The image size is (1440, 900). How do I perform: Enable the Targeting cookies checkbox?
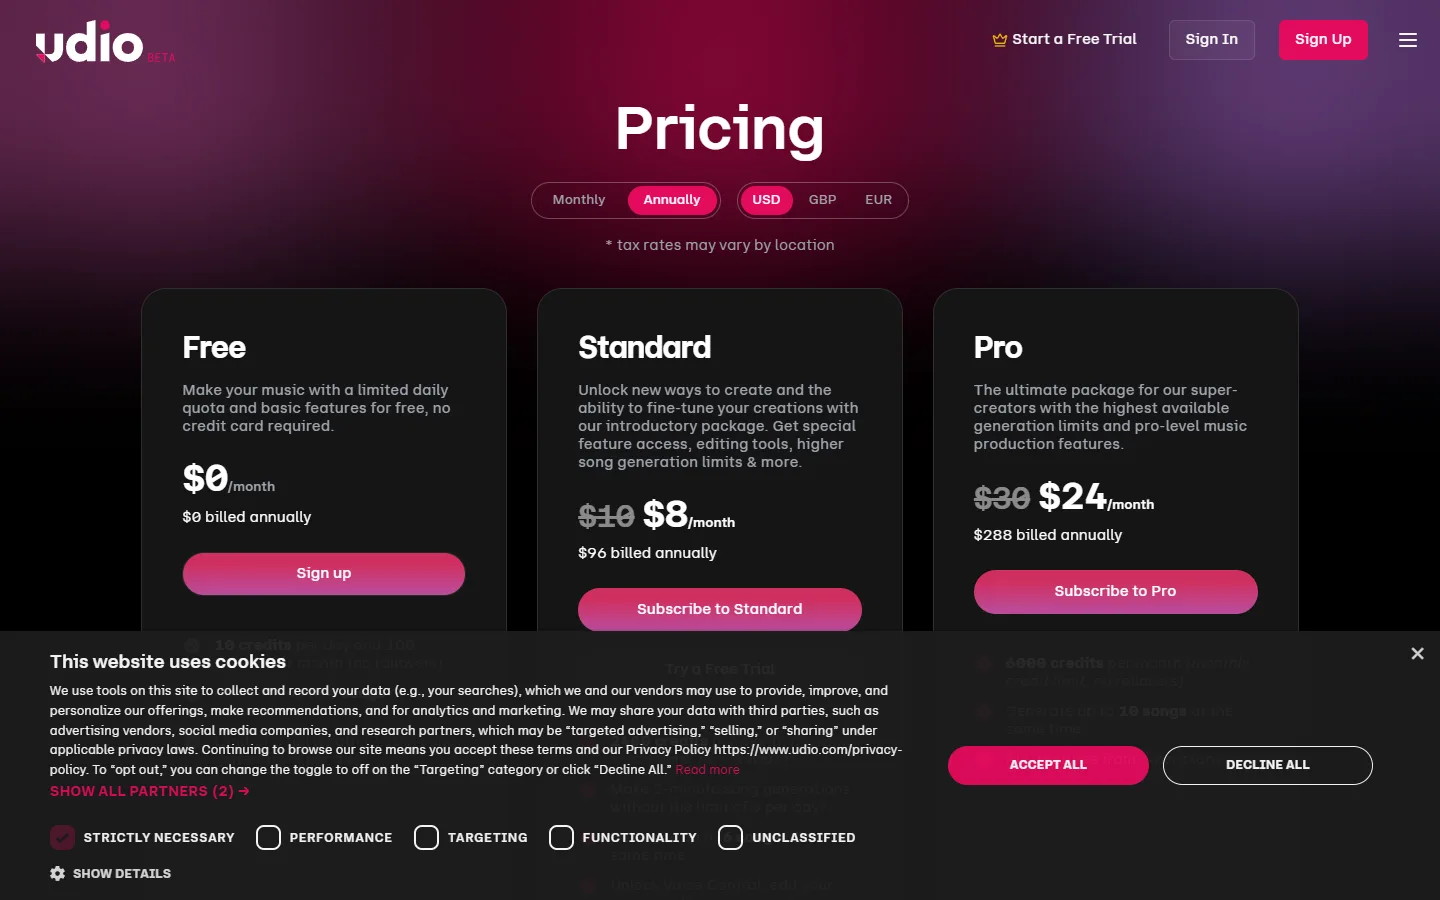tap(426, 837)
